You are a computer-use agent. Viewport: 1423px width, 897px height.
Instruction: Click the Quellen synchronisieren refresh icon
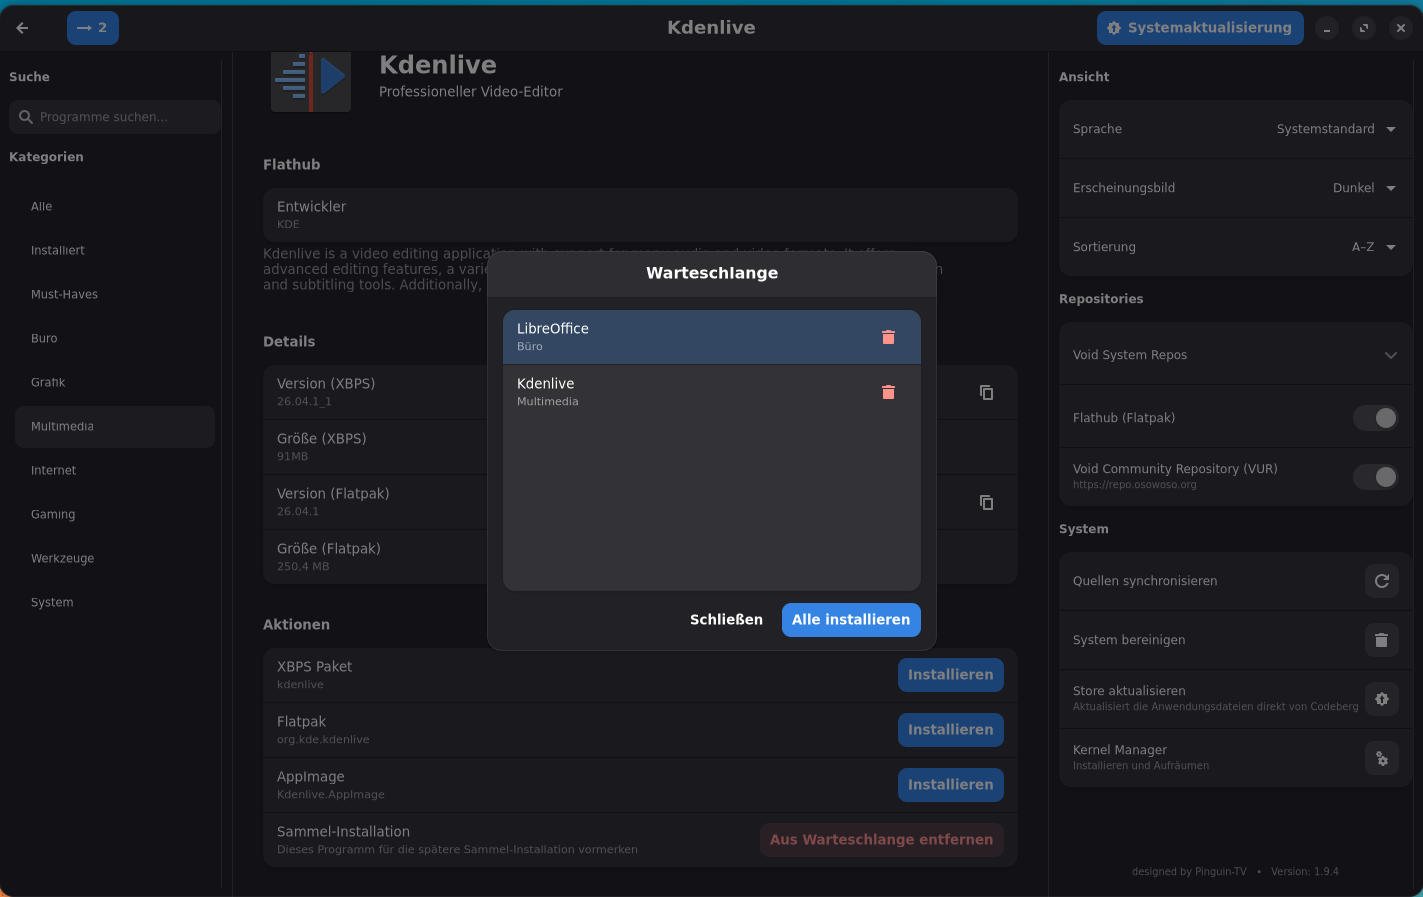1382,581
